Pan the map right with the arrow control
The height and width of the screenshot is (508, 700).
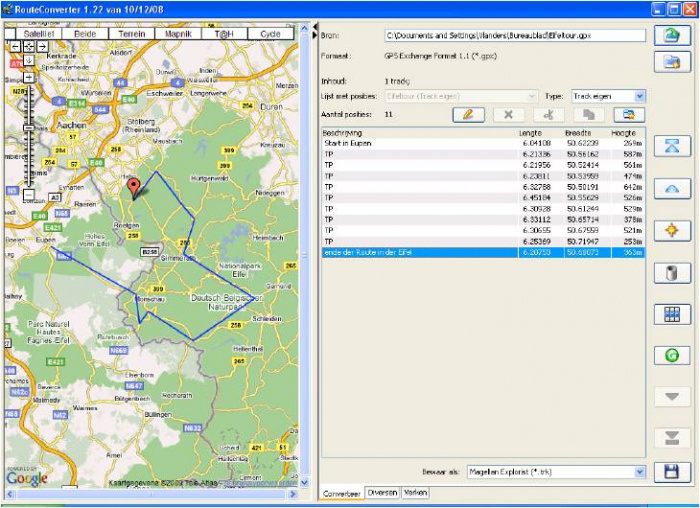(x=42, y=46)
